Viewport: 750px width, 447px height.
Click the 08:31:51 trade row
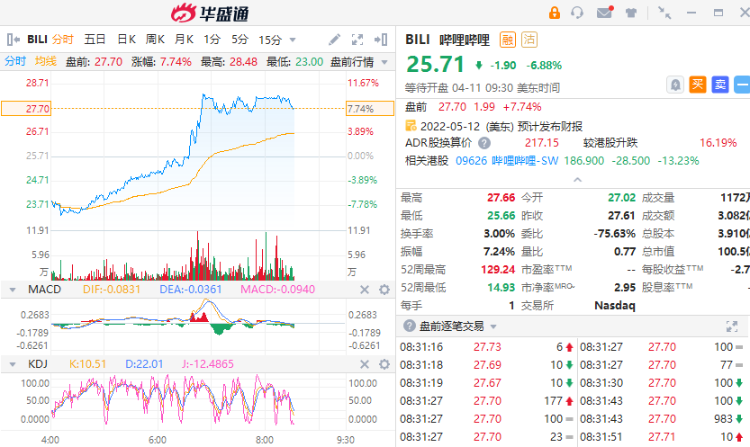[664, 437]
